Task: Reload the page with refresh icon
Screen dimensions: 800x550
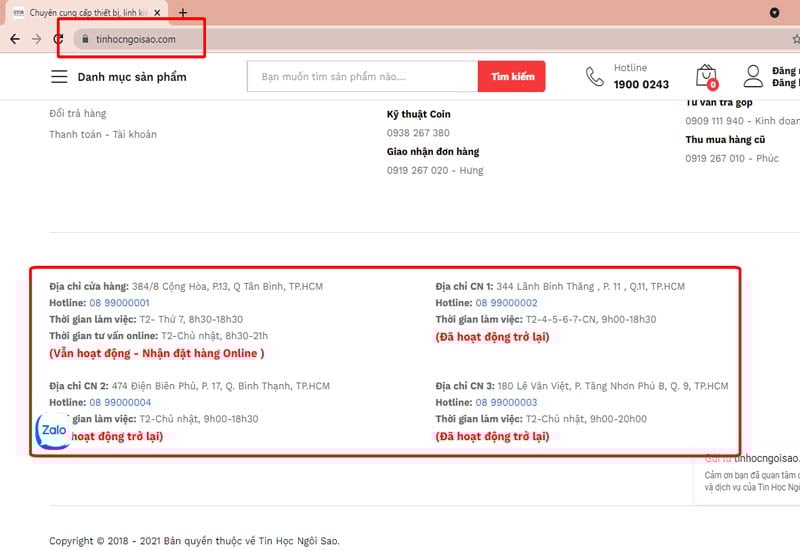Action: click(x=58, y=39)
